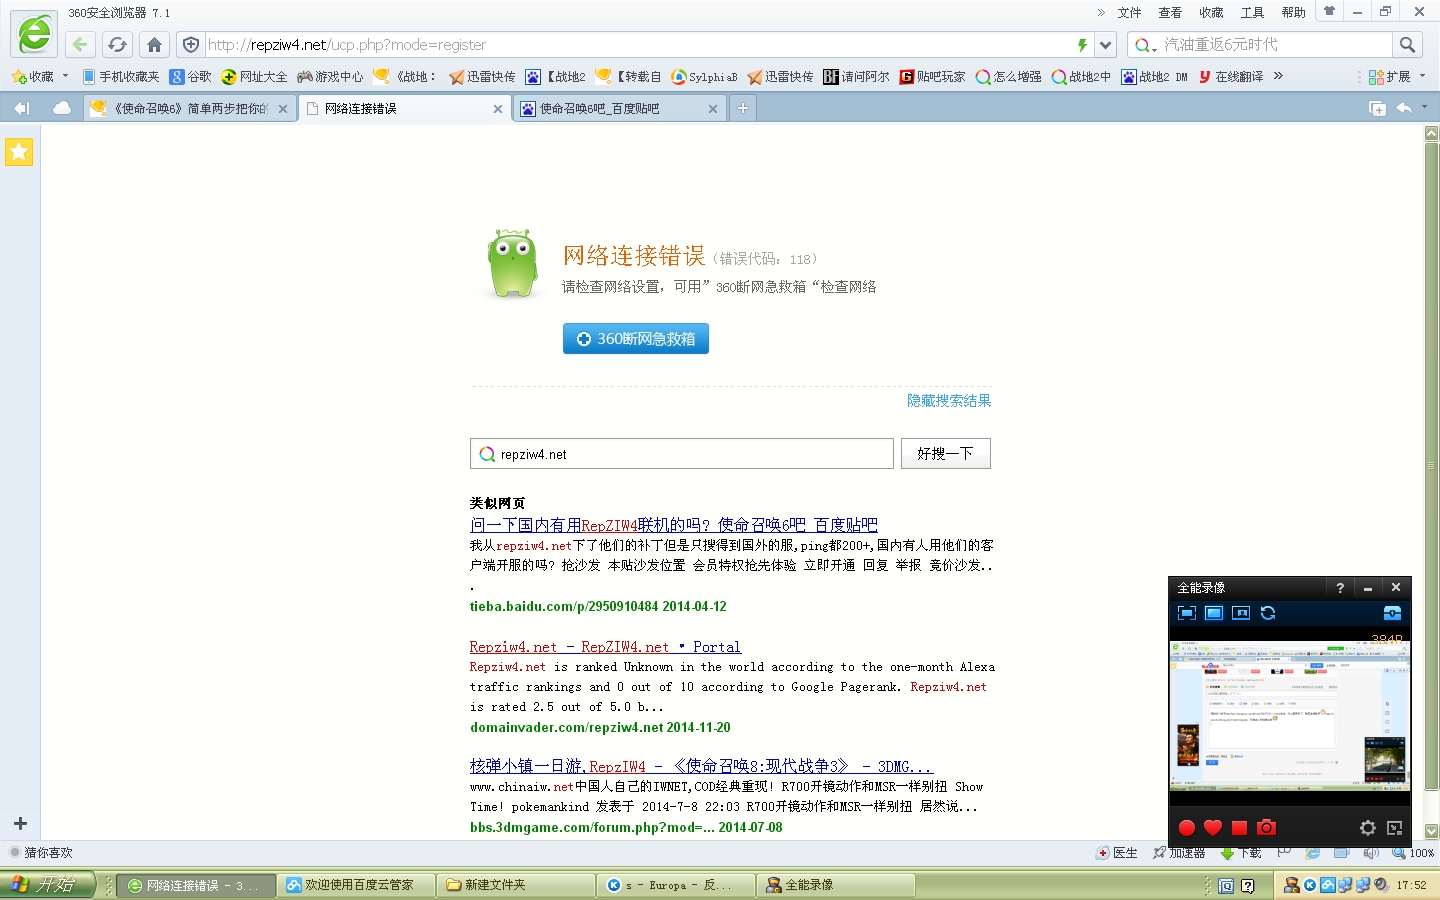Open the skin changer shirt icon

coord(1329,12)
